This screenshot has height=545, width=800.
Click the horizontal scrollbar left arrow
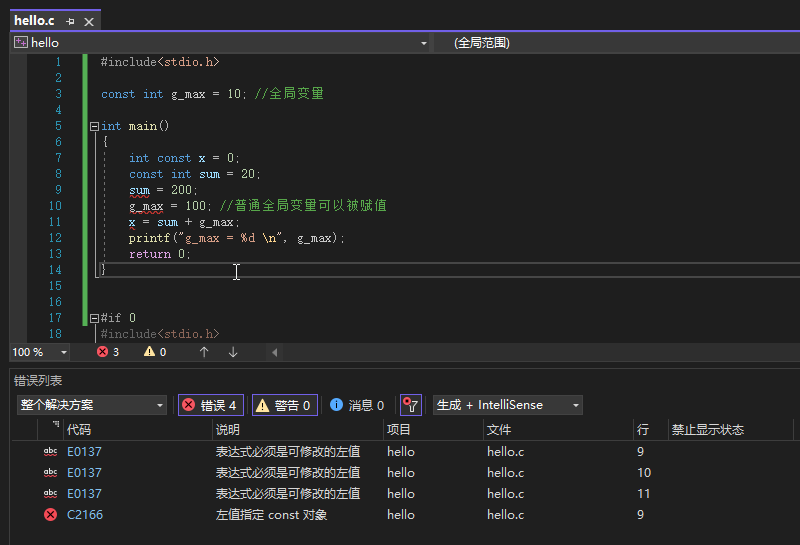[x=274, y=352]
